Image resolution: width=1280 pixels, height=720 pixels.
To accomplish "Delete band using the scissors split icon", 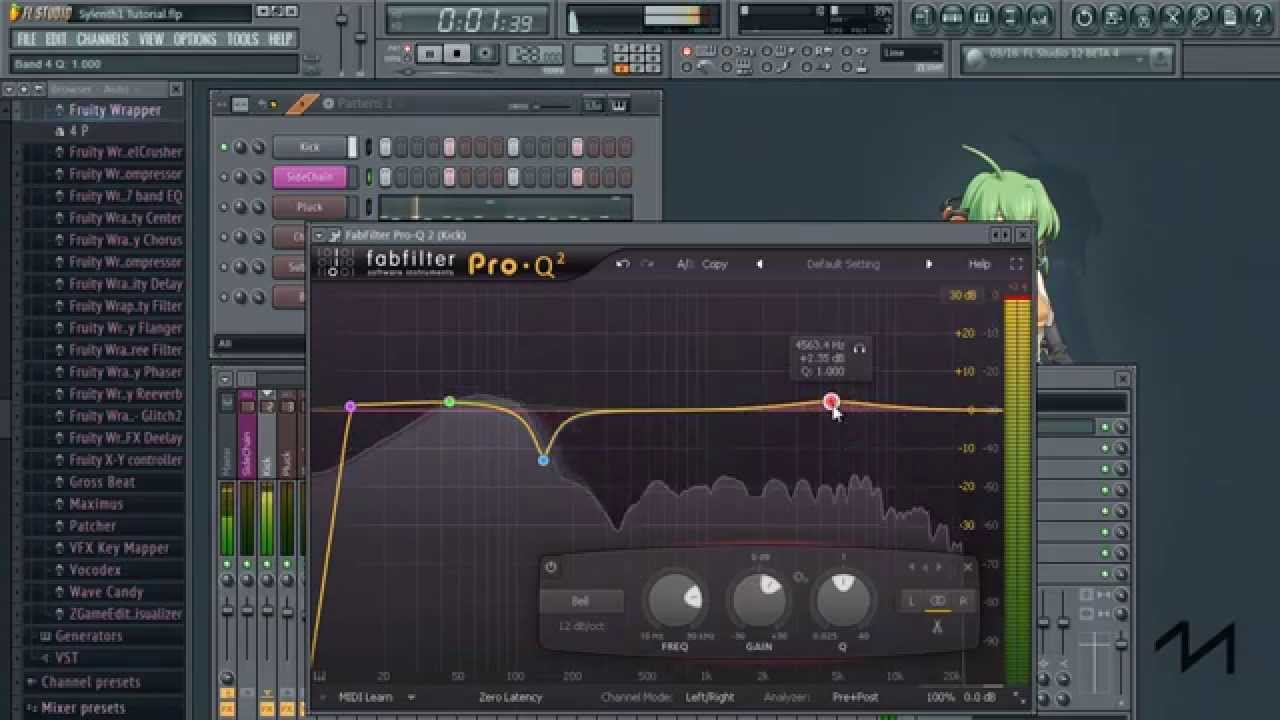I will click(x=937, y=627).
